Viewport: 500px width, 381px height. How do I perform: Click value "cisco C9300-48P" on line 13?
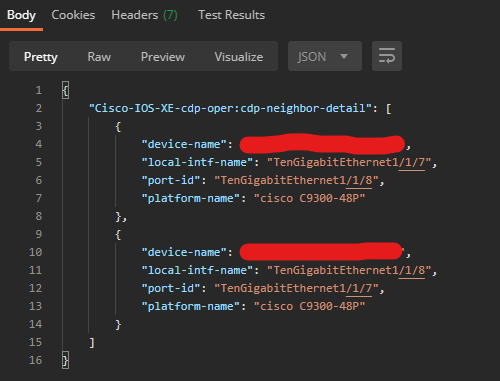(310, 306)
